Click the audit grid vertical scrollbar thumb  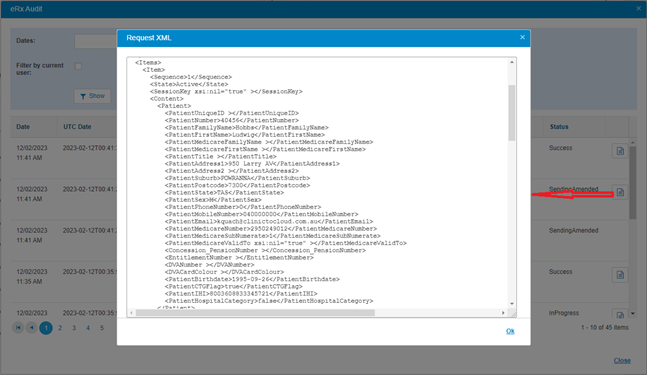pyautogui.click(x=633, y=183)
